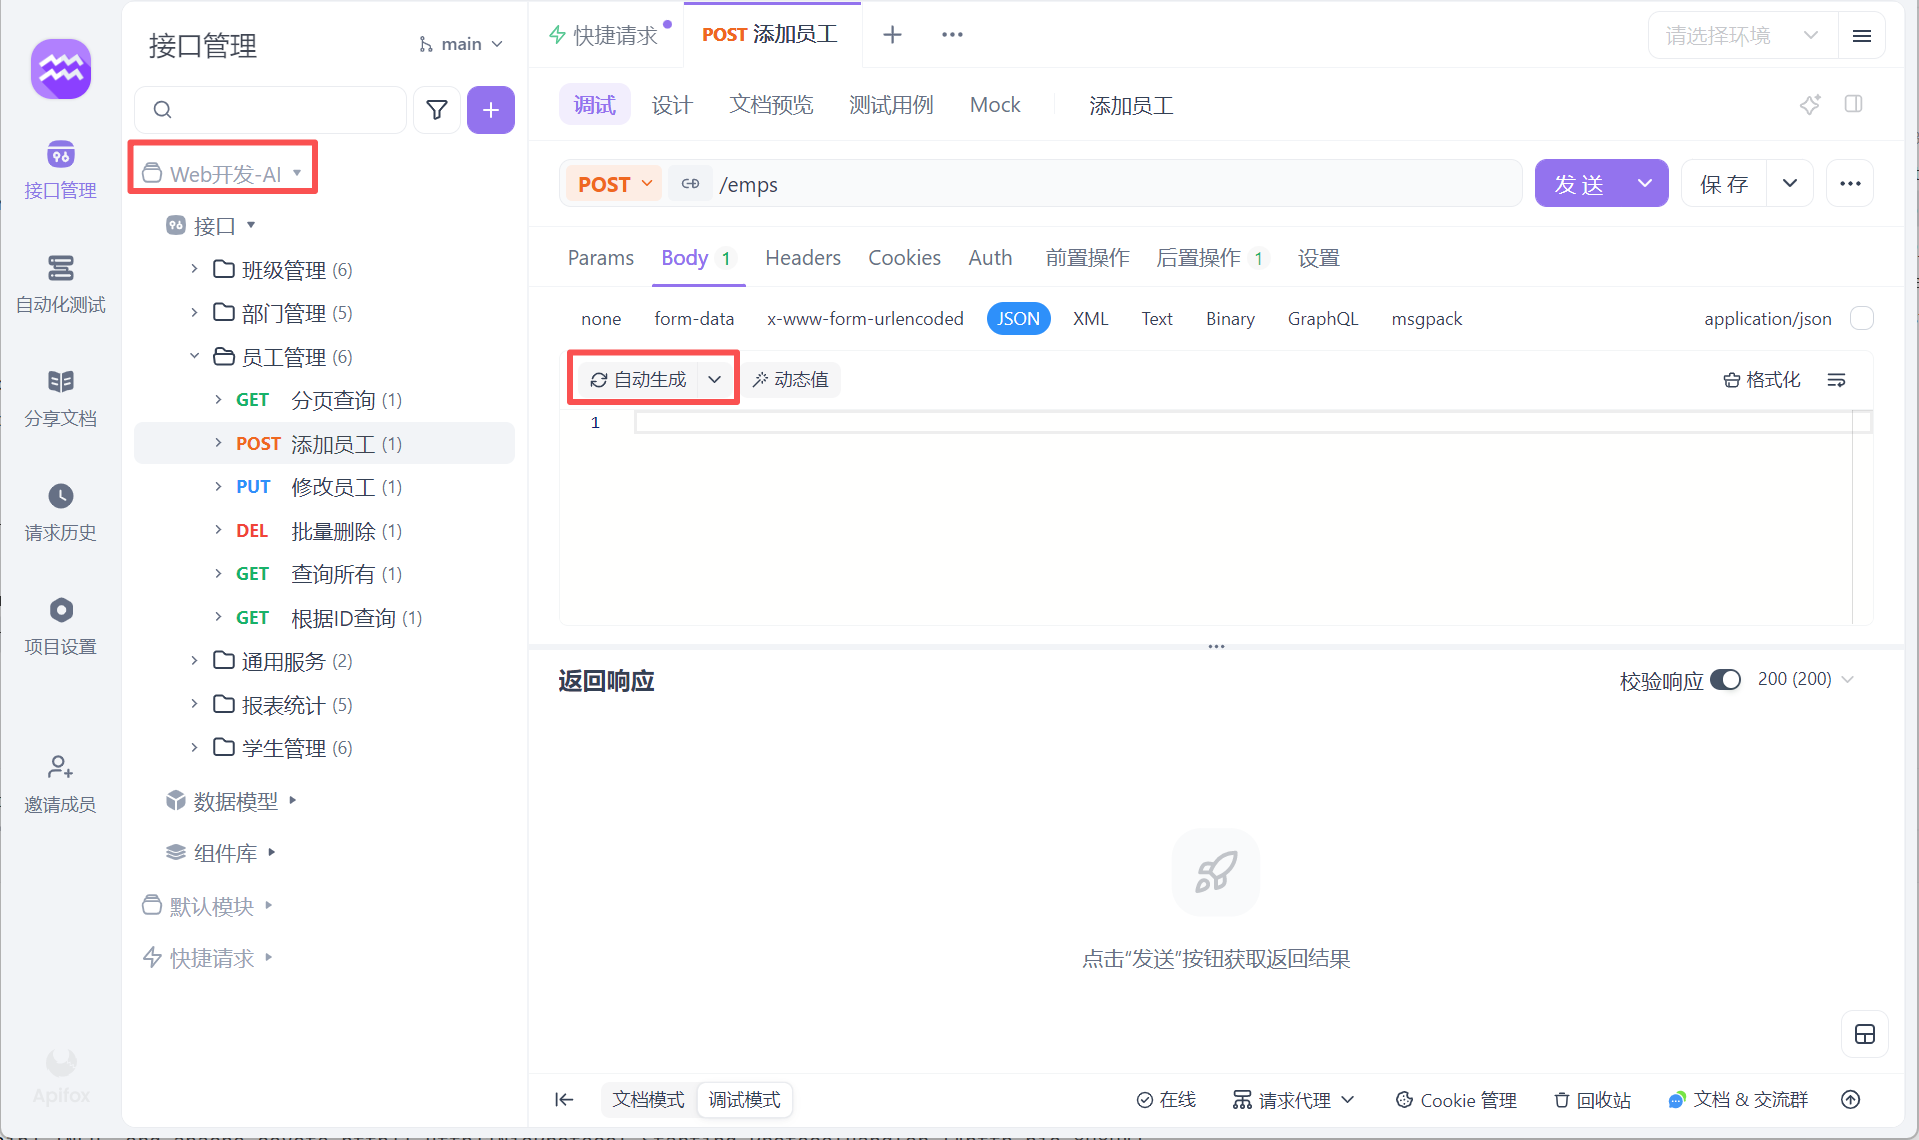
Task: Open 自动化测试 in the left sidebar
Action: coord(60,284)
